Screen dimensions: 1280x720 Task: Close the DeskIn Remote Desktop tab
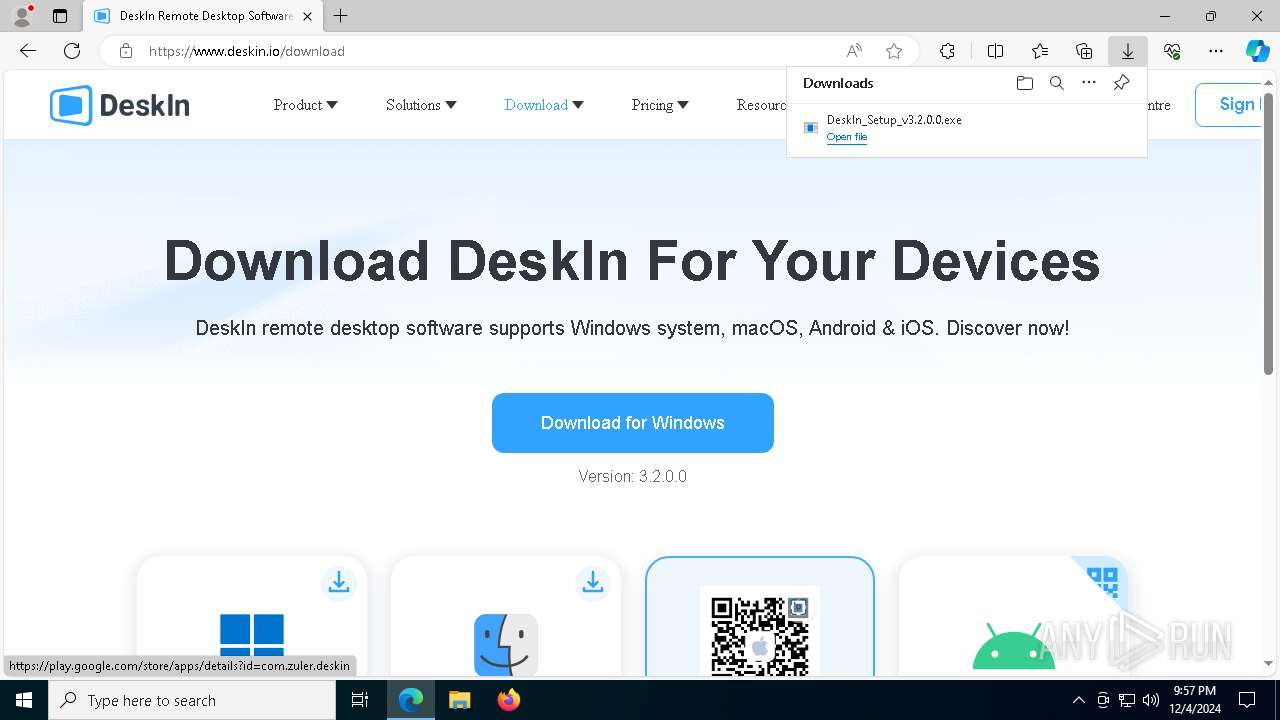tap(307, 16)
